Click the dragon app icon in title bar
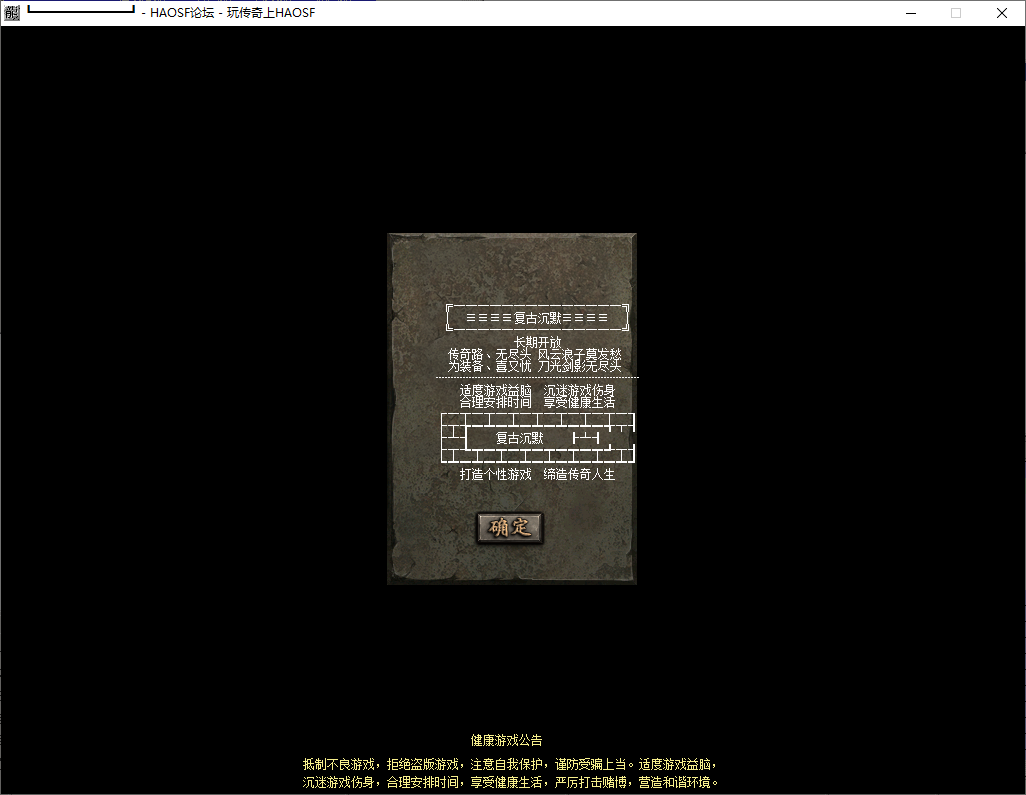 click(12, 13)
